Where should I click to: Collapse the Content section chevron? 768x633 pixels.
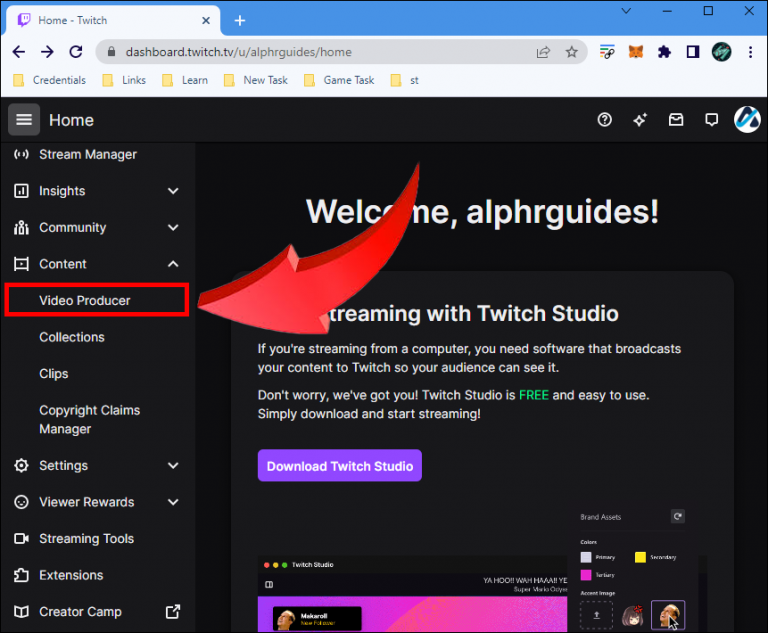coord(173,264)
